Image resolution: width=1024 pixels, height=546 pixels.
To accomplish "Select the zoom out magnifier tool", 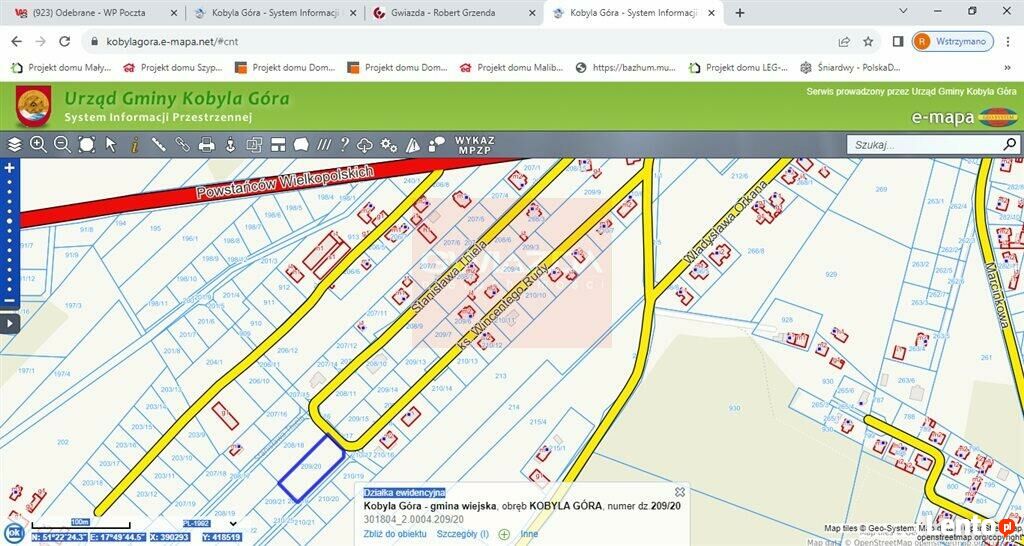I will [x=62, y=144].
